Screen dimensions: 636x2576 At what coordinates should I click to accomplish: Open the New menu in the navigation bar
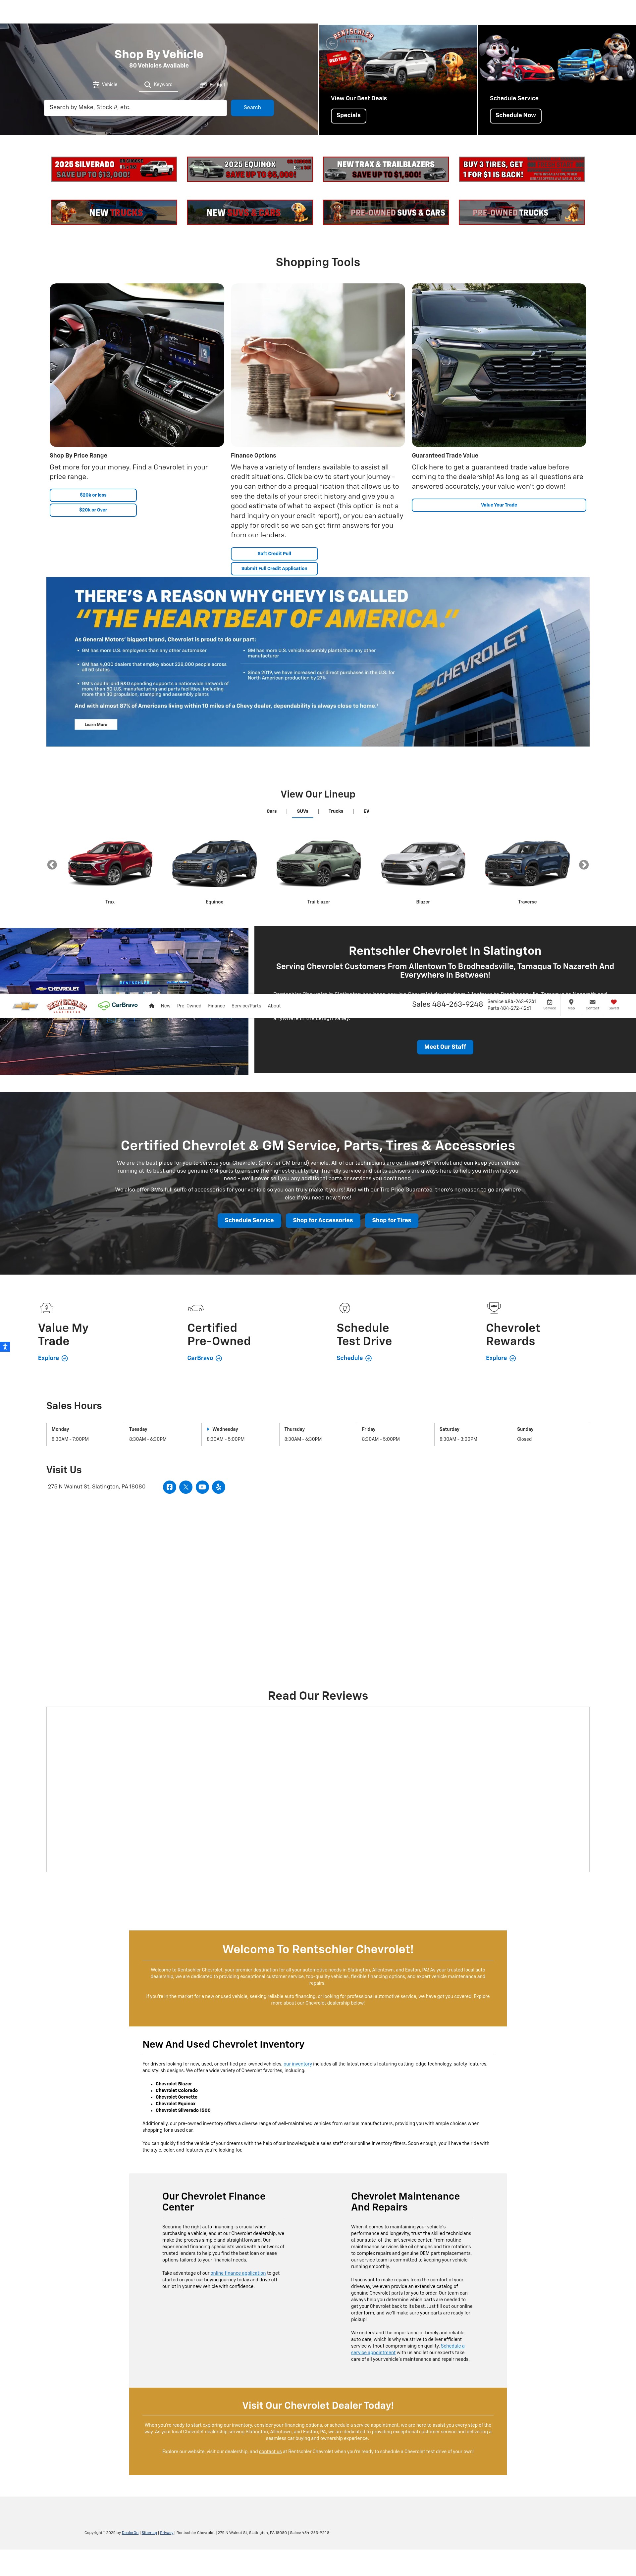tap(166, 1006)
